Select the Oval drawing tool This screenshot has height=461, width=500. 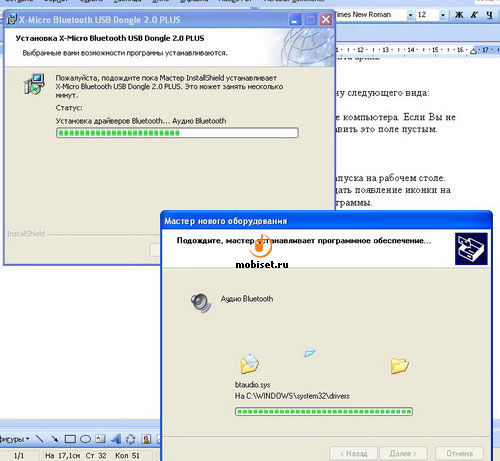(x=85, y=439)
